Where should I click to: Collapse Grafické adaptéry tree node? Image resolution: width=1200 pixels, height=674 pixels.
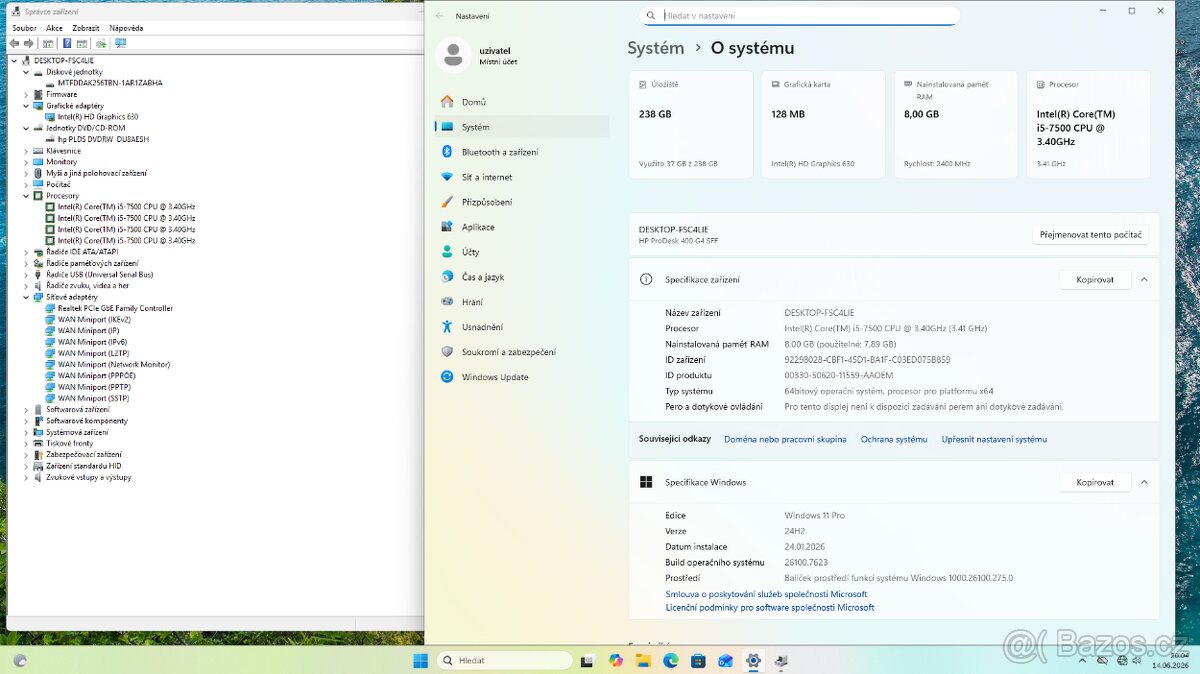click(x=26, y=105)
